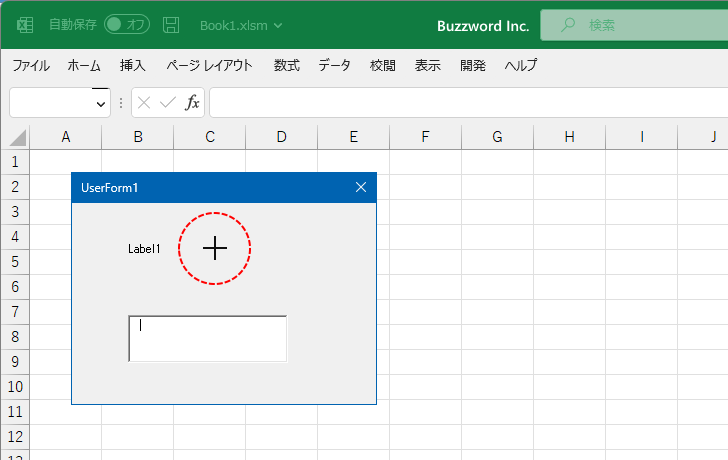Close the UserForm1 dialog

click(361, 187)
